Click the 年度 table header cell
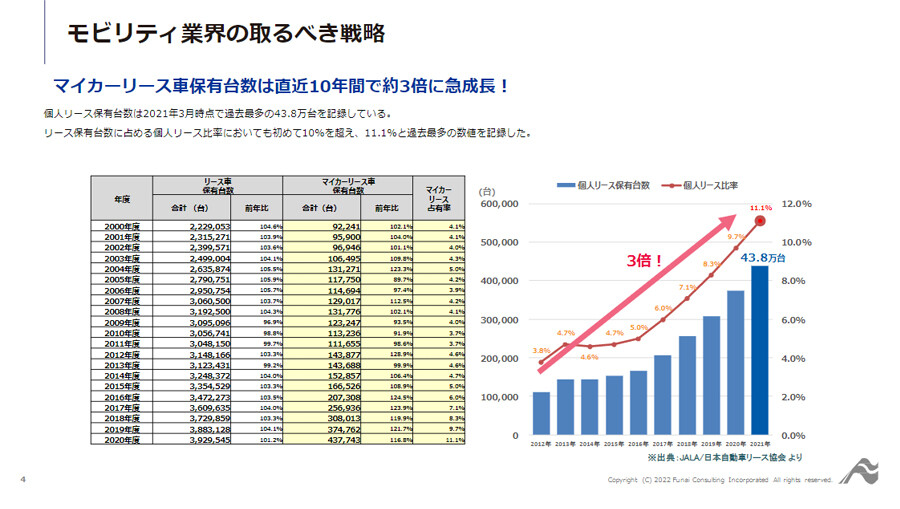Screen dimensions: 900x509 pos(122,199)
